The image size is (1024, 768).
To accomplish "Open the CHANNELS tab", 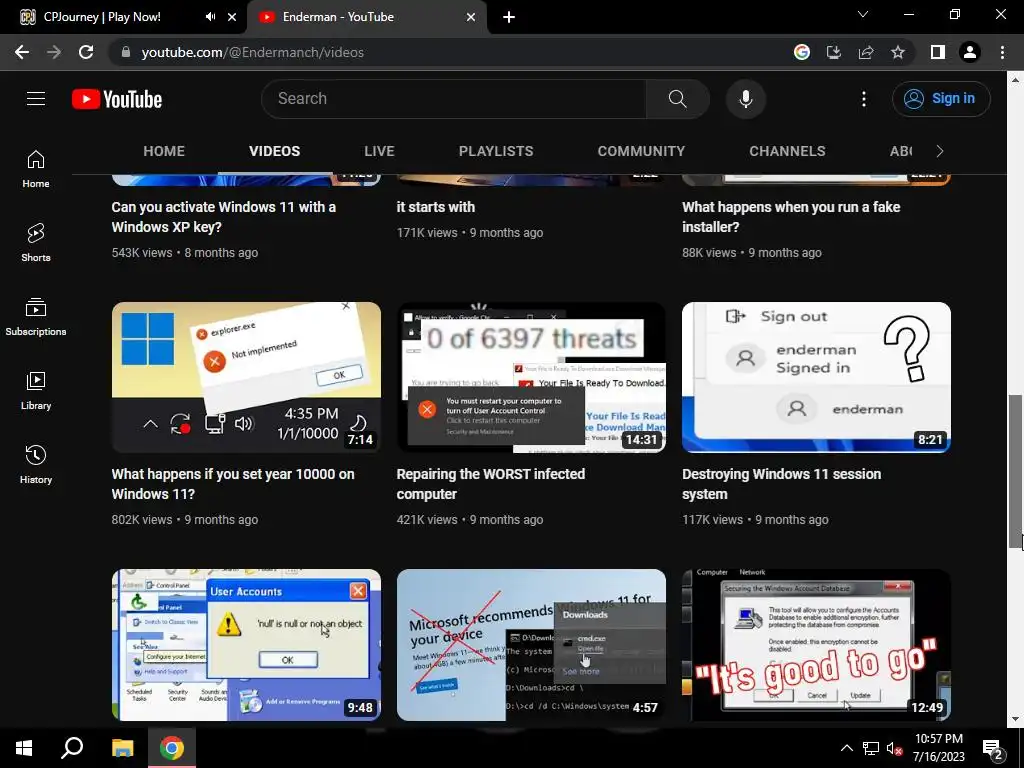I will (787, 151).
